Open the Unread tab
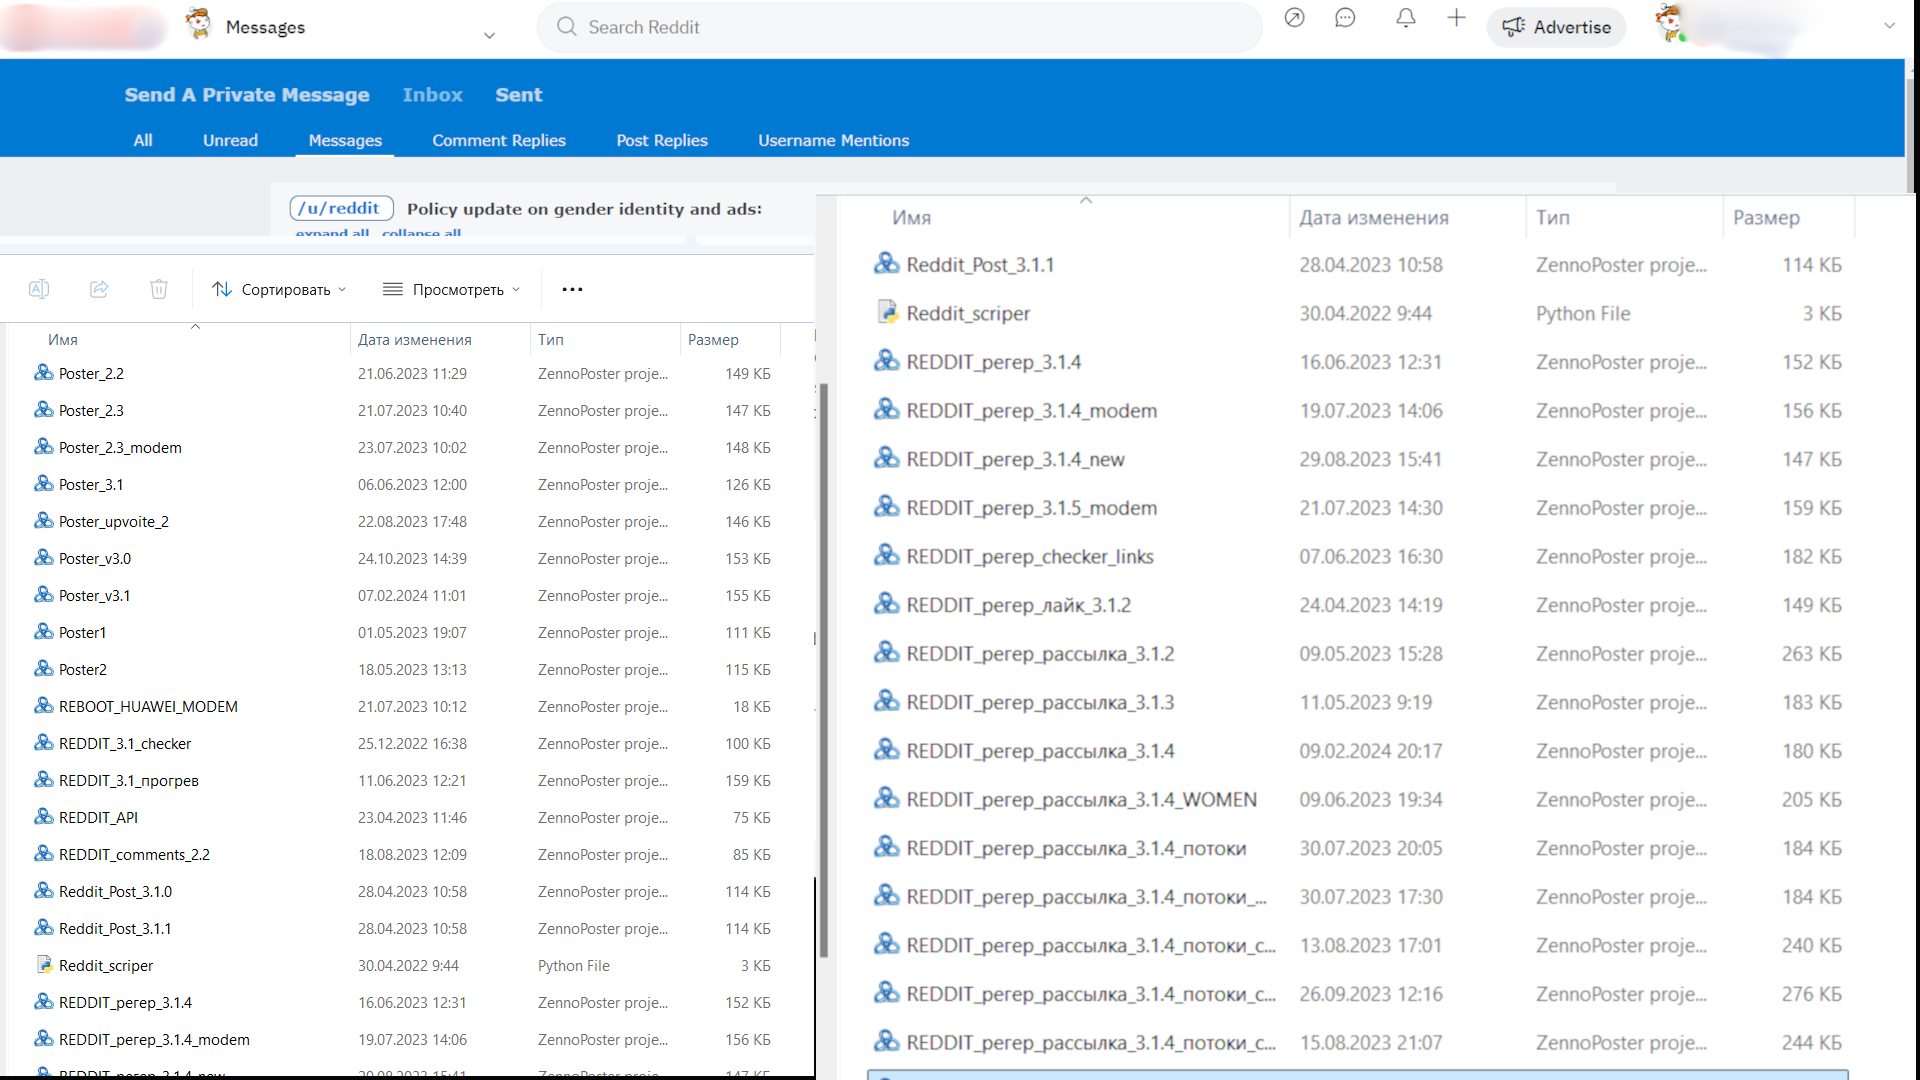 230,140
